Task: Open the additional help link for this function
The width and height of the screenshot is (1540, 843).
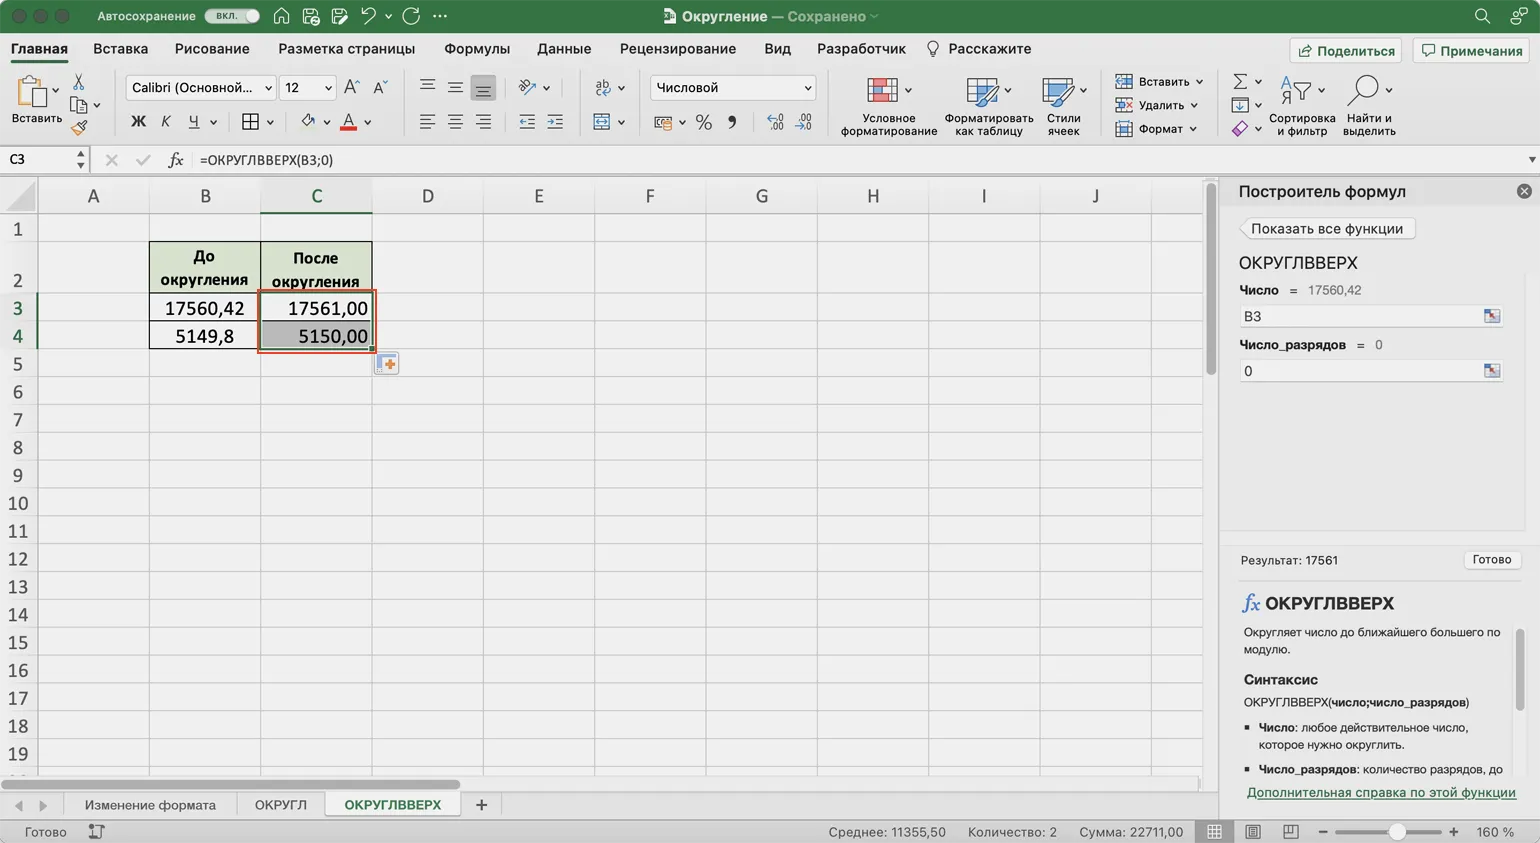Action: click(x=1380, y=792)
